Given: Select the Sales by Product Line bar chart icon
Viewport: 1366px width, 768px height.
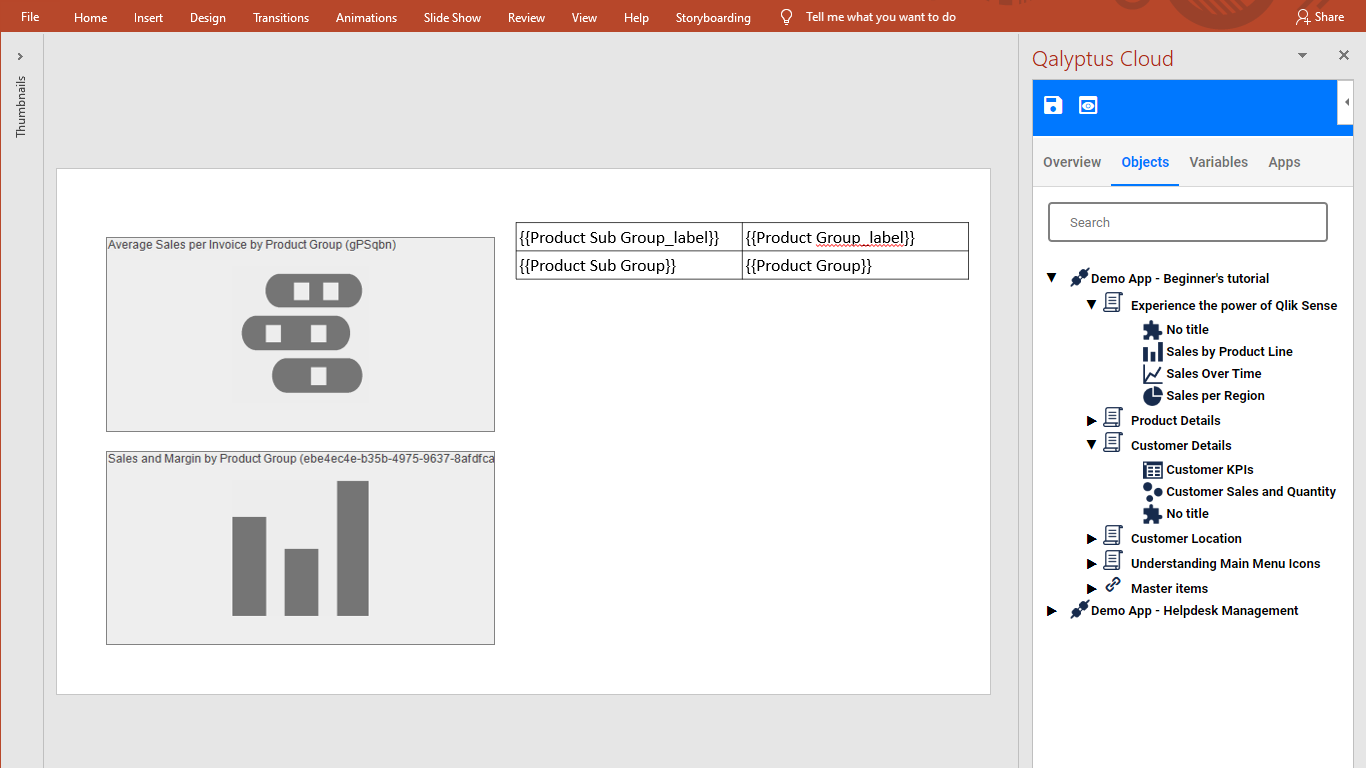Looking at the screenshot, I should tap(1152, 352).
